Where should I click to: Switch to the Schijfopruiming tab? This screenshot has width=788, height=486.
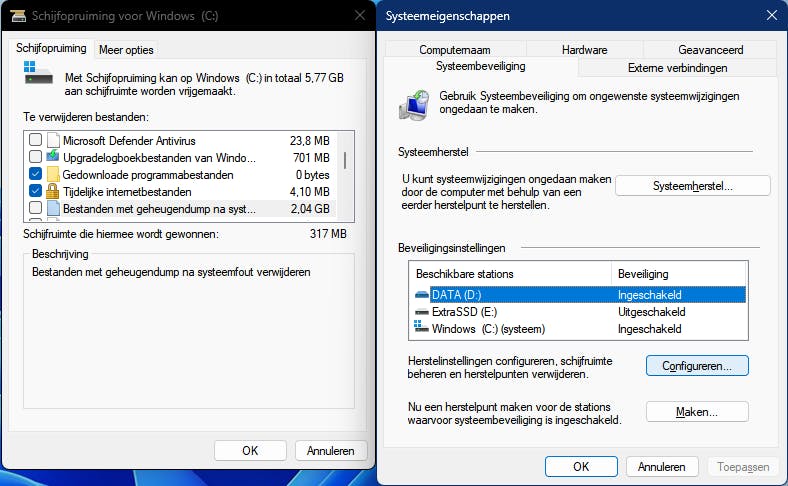point(51,48)
